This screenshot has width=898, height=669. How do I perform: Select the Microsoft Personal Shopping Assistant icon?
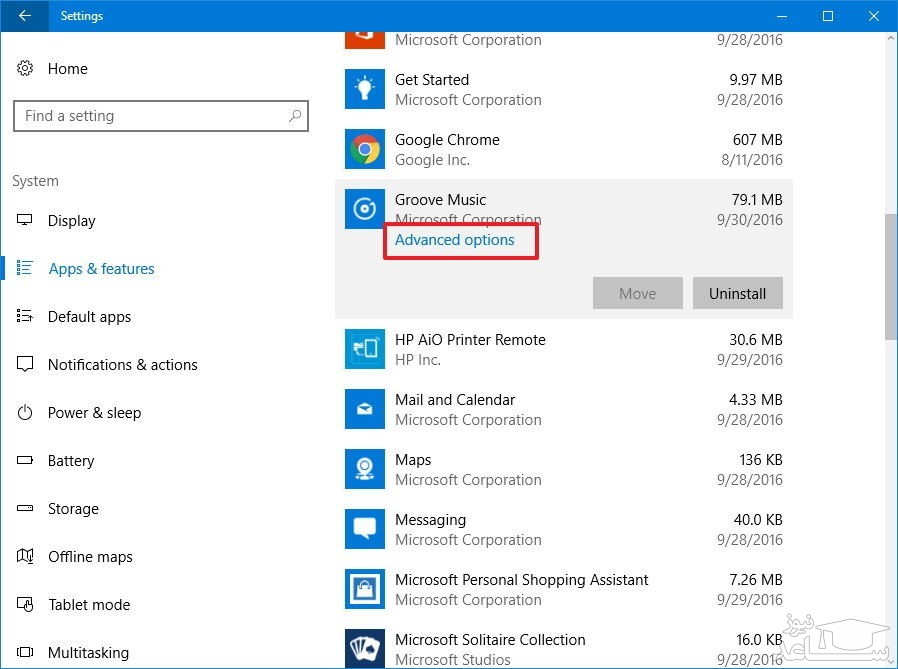pyautogui.click(x=364, y=589)
